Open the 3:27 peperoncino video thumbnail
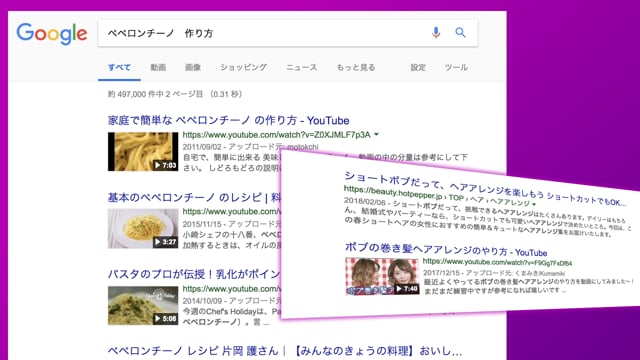The width and height of the screenshot is (640, 360). pyautogui.click(x=143, y=229)
